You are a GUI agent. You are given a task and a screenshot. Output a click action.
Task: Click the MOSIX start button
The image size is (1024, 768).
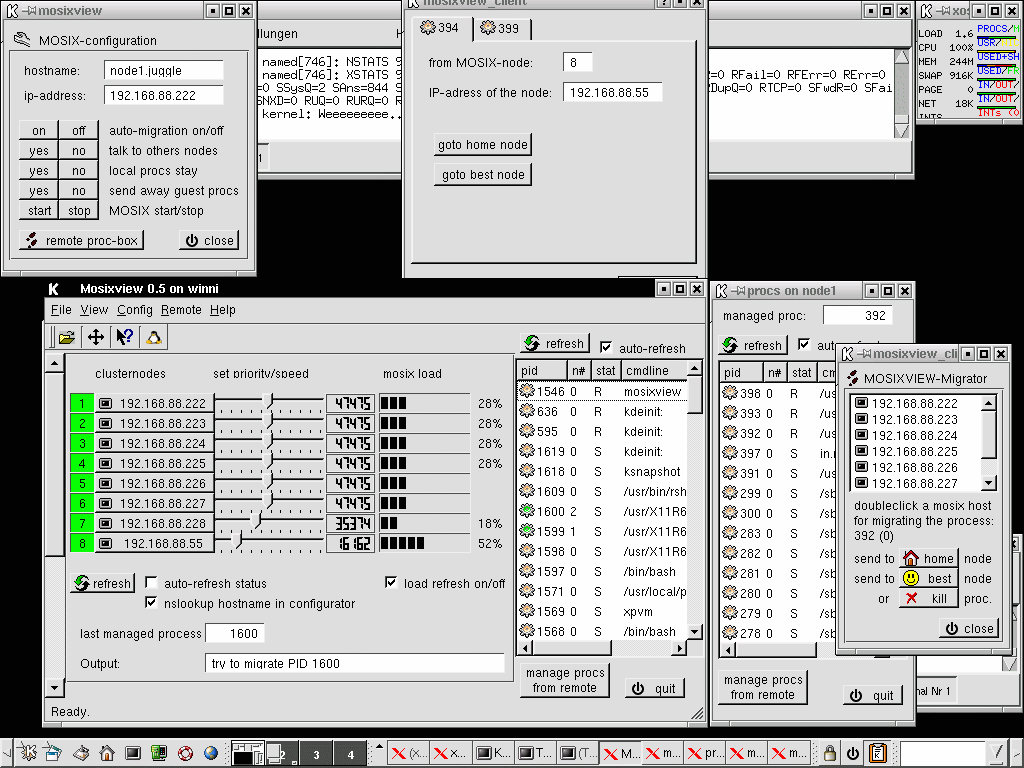[x=39, y=211]
